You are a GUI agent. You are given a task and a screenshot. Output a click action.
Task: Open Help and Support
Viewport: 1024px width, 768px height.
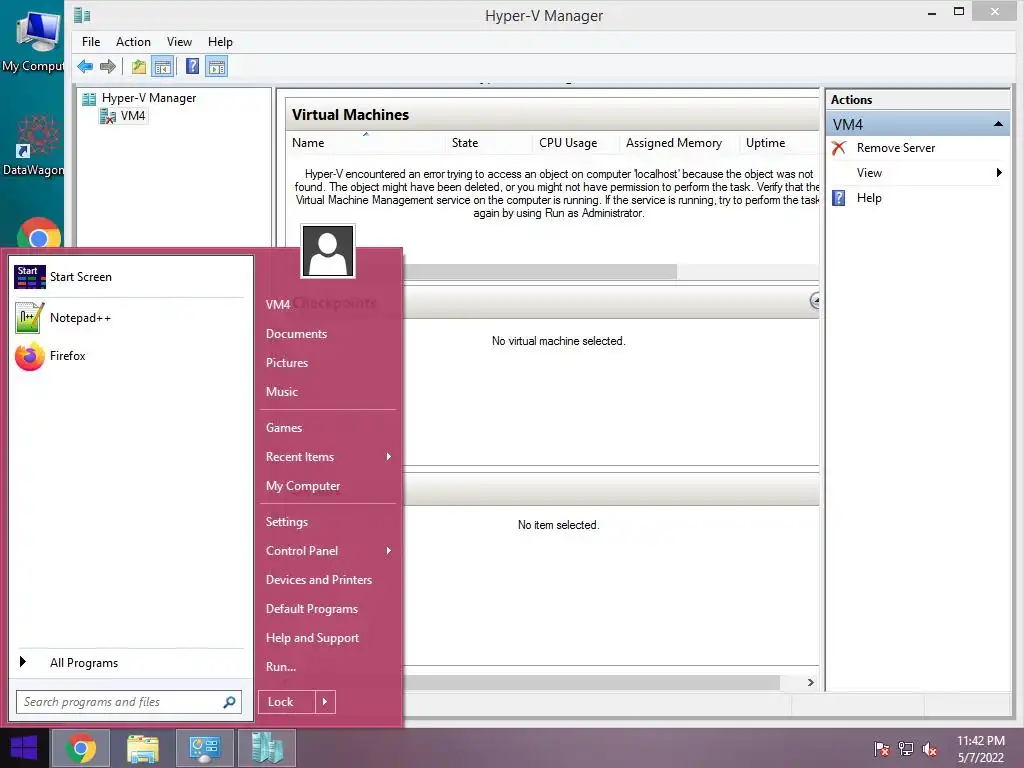(312, 638)
